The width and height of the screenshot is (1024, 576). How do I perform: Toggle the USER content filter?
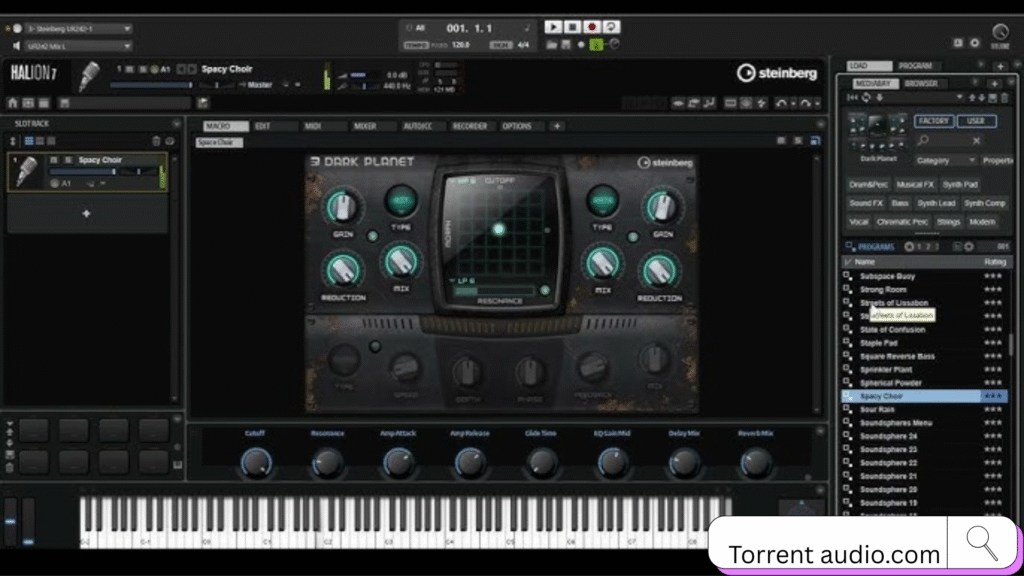[976, 121]
